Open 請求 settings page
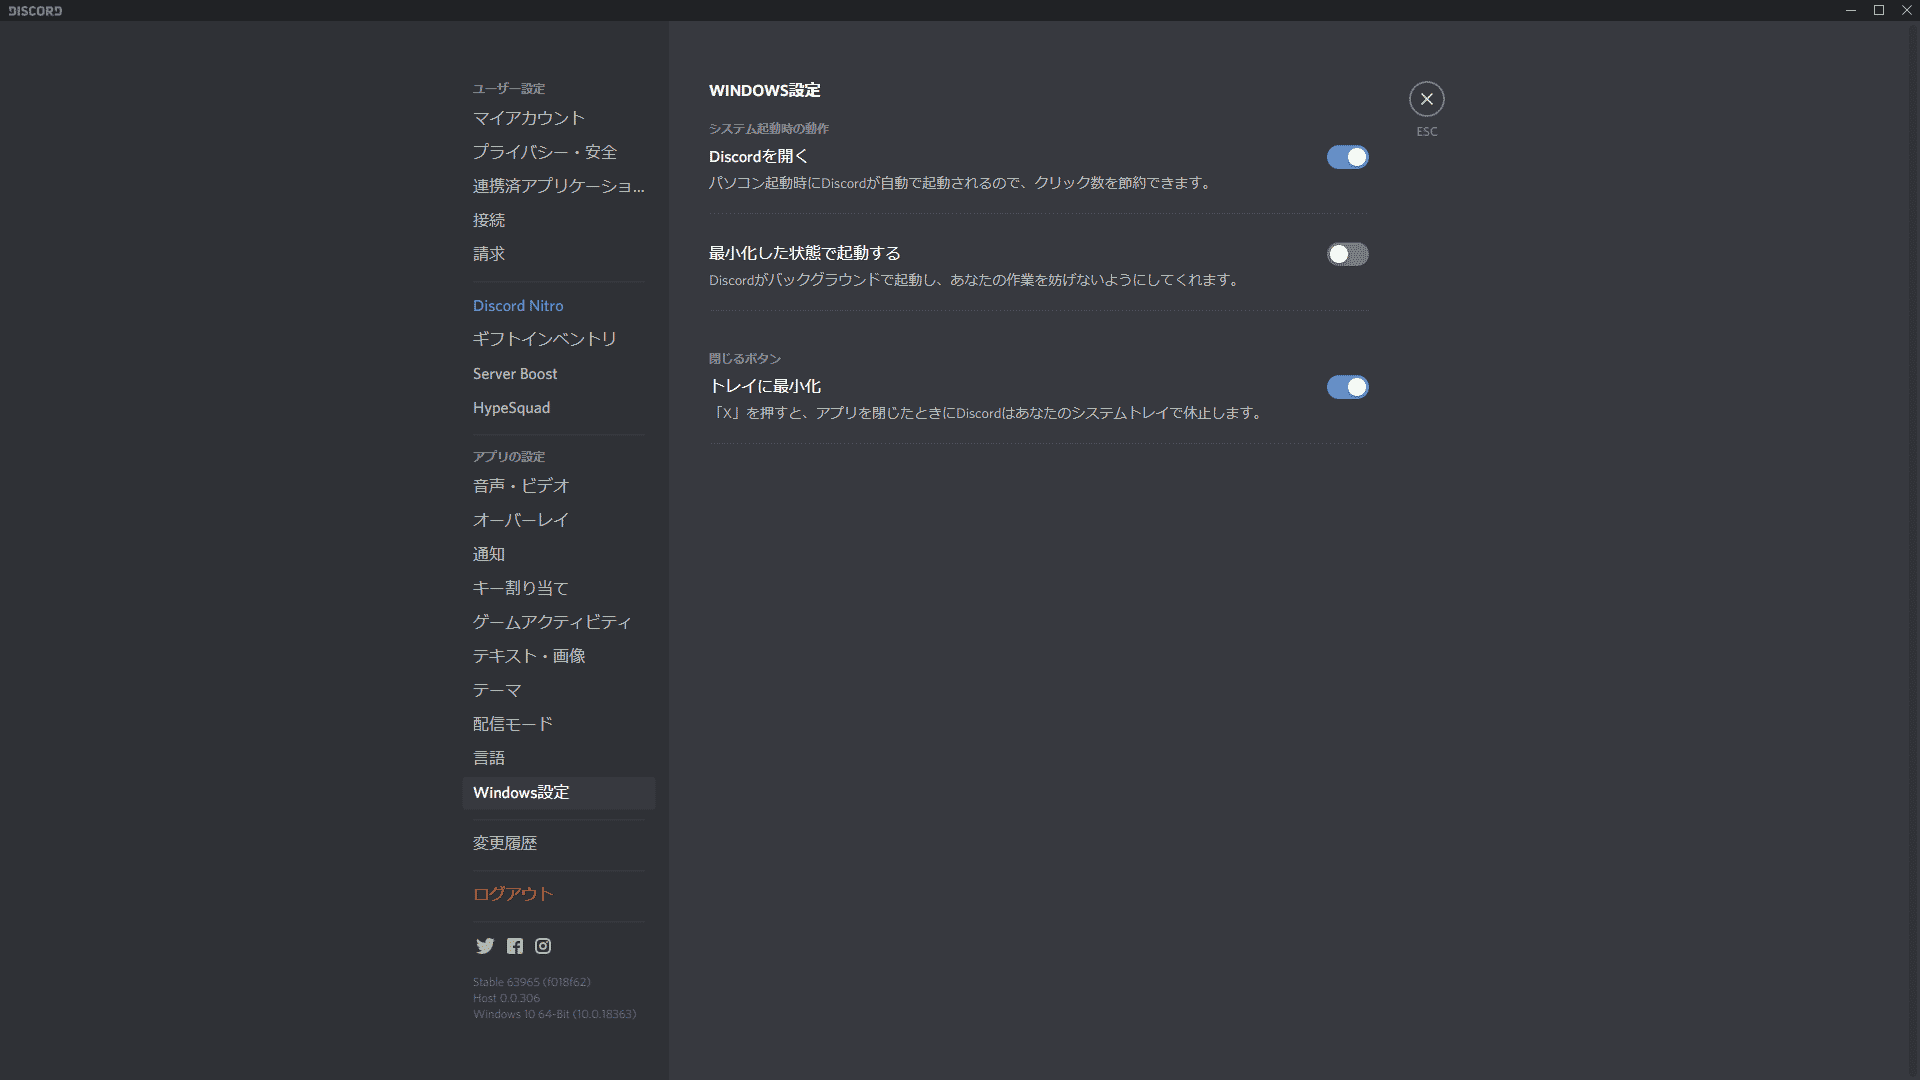This screenshot has height=1080, width=1920. coord(559,254)
